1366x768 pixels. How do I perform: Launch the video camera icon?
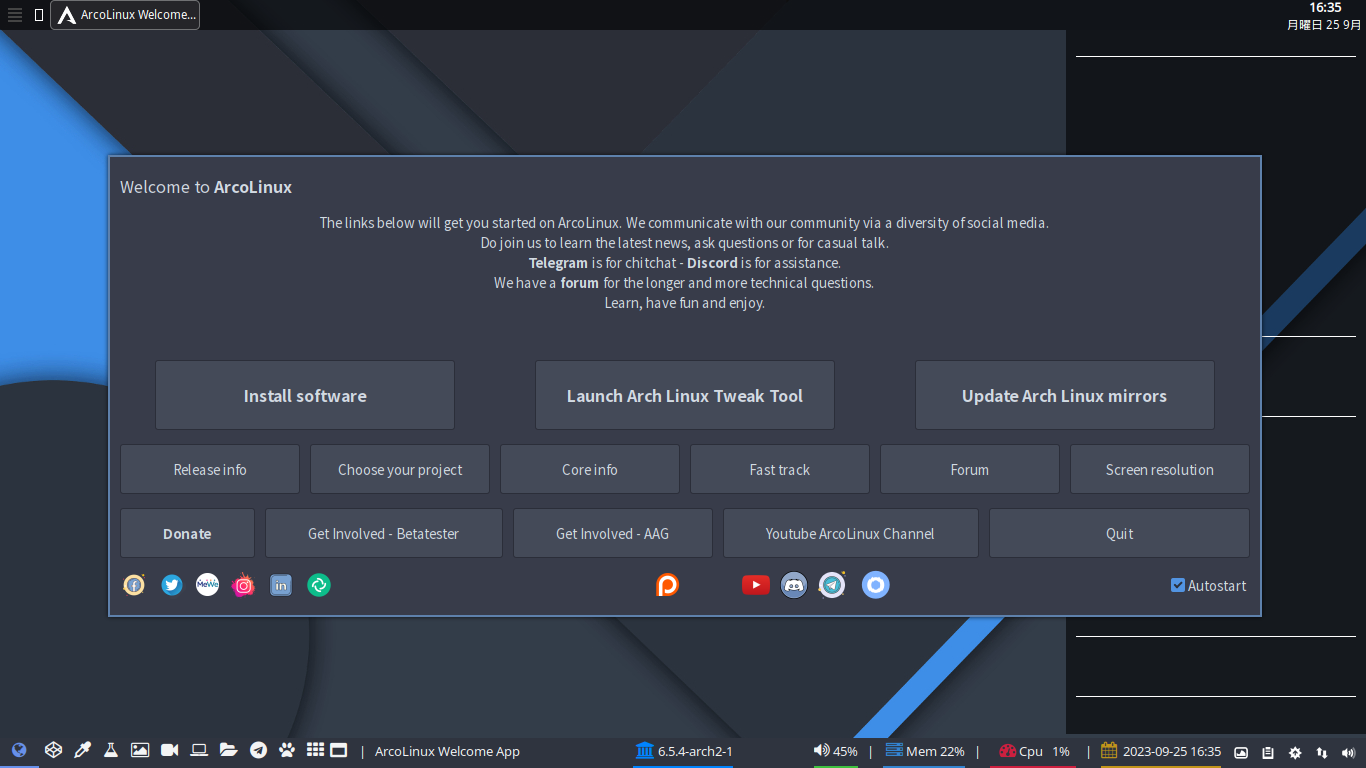pos(169,750)
